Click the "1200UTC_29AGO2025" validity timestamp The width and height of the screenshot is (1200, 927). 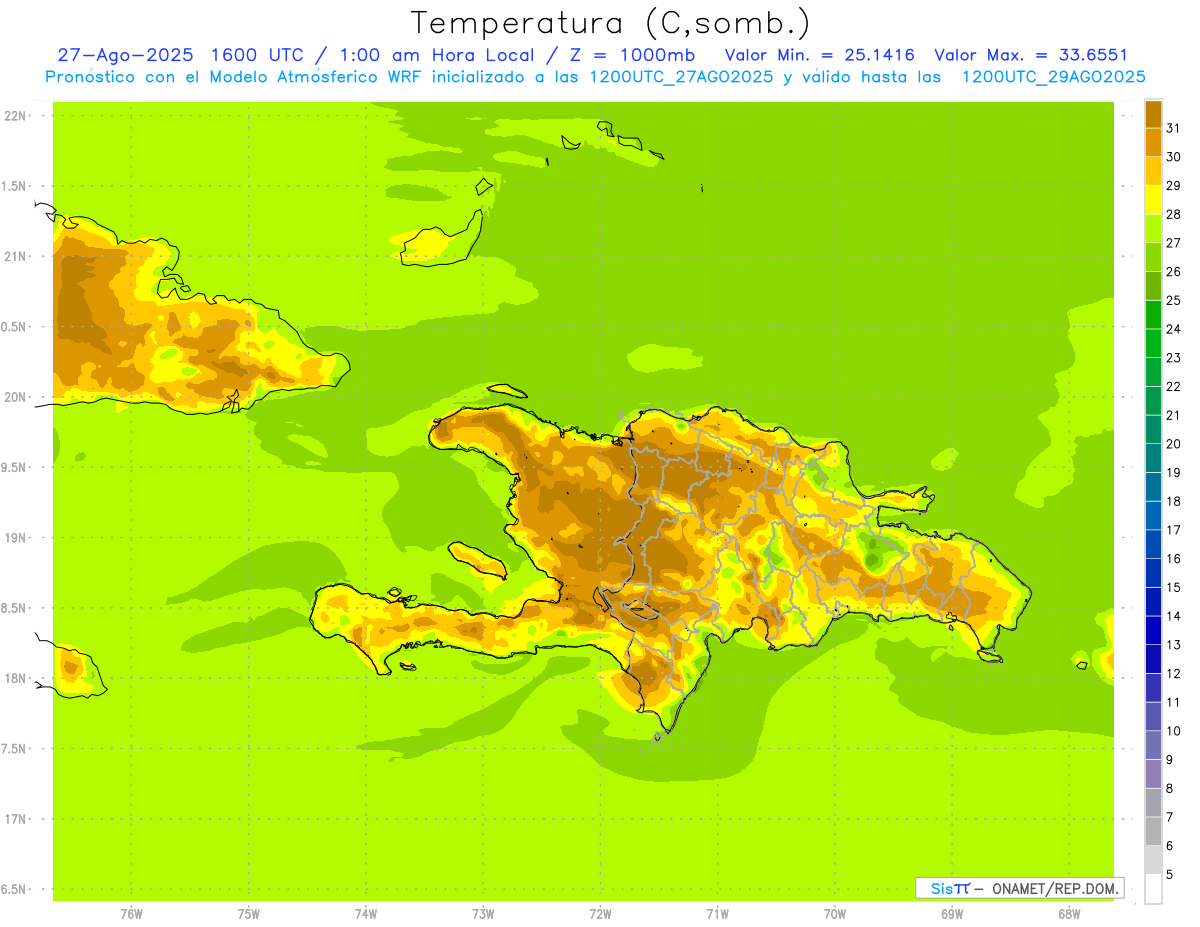tap(1053, 77)
